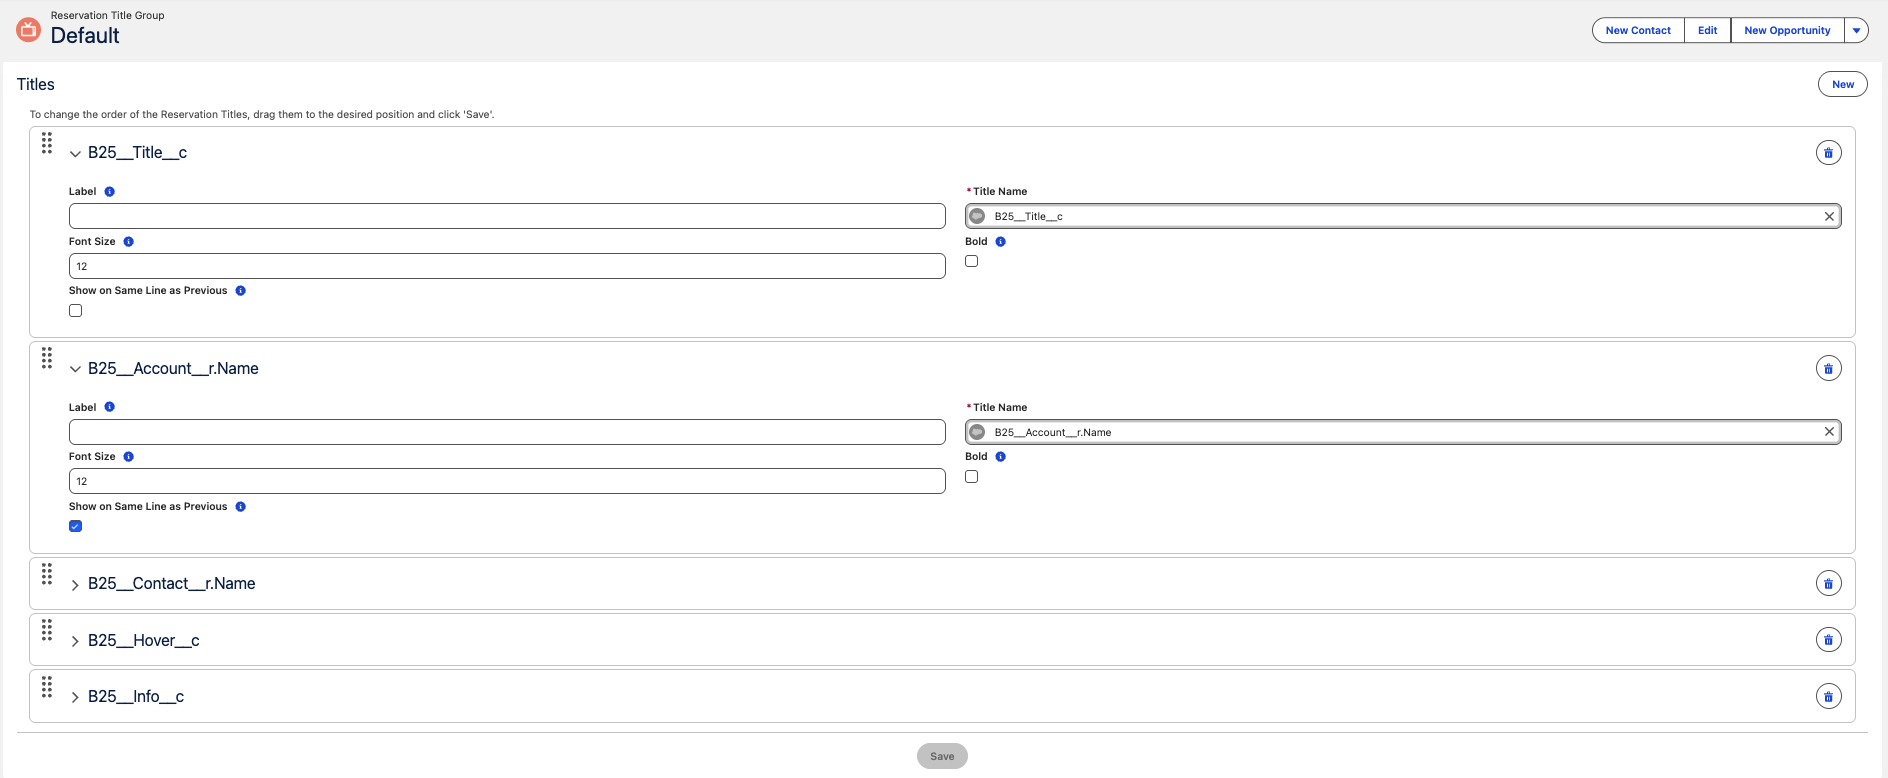
Task: Click the orange app logo top left
Action: click(x=28, y=29)
